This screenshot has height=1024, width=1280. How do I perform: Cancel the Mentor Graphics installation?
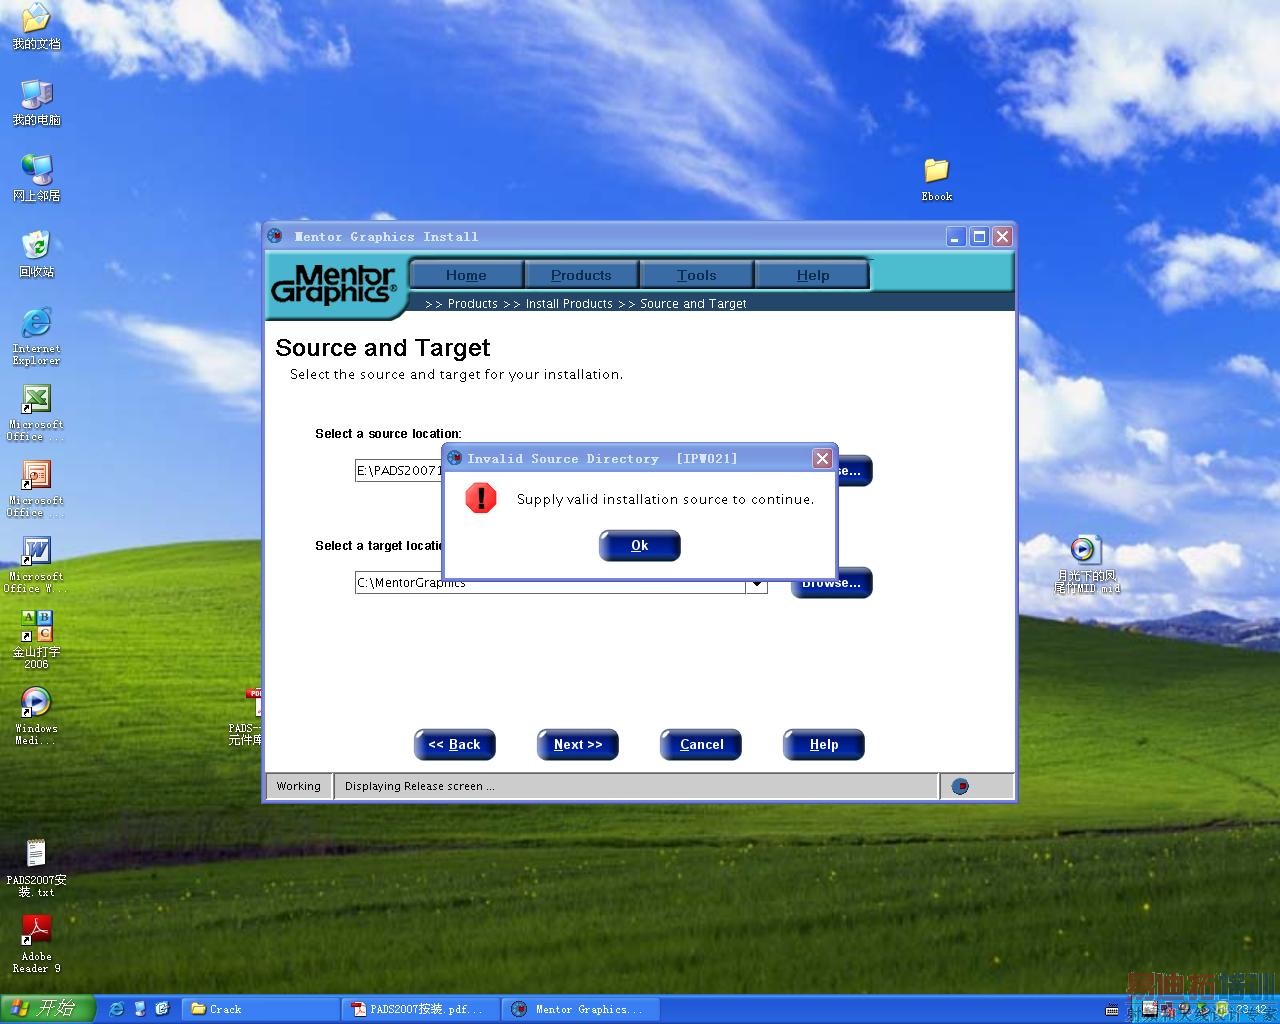tap(701, 745)
